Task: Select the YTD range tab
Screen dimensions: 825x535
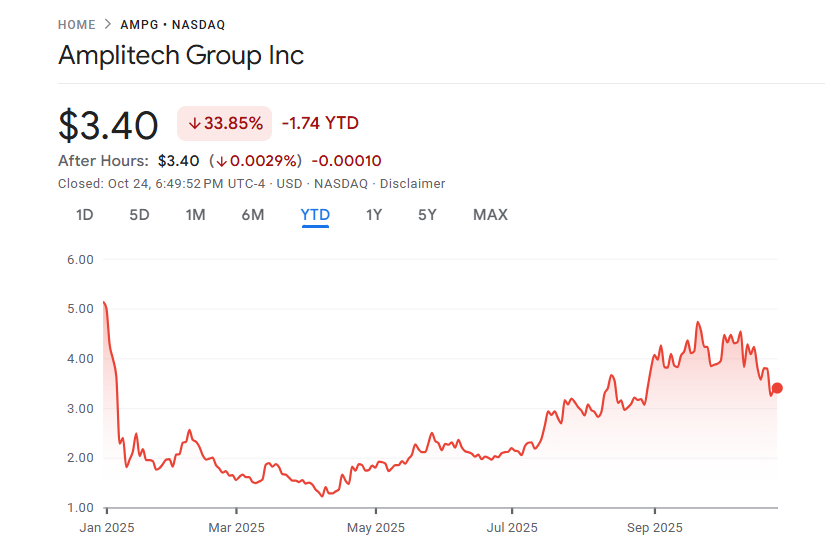Action: (315, 215)
